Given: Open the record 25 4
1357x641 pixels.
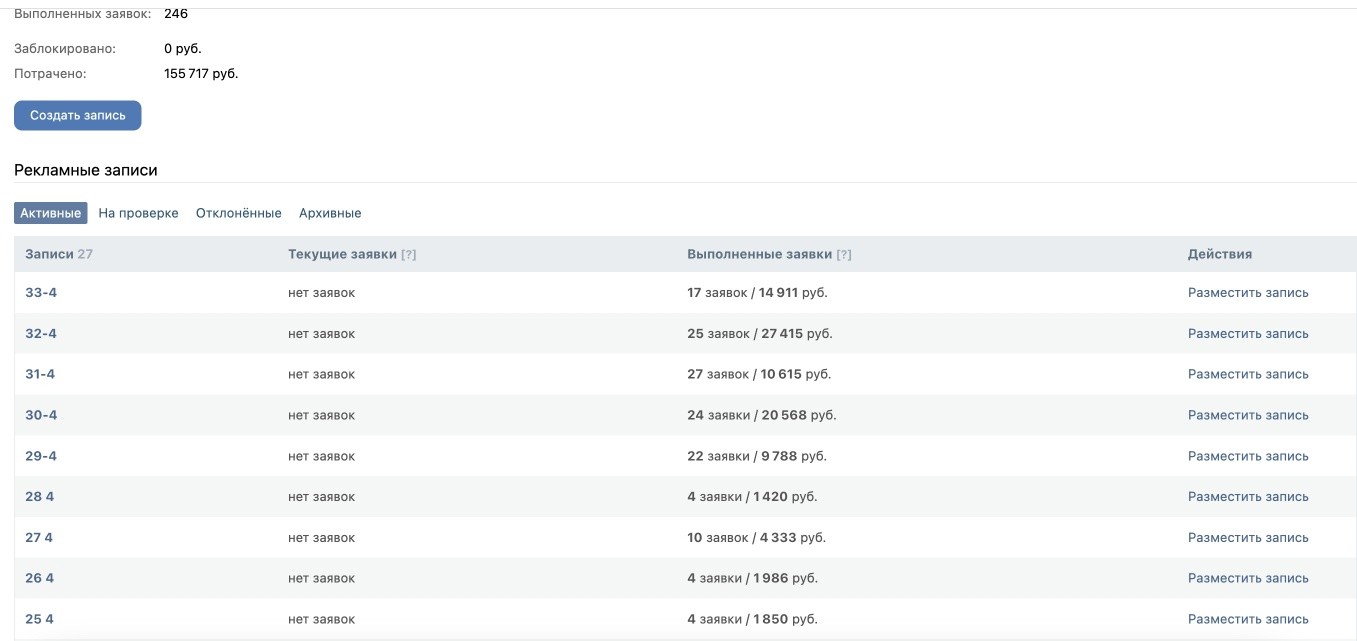Looking at the screenshot, I should (40, 619).
